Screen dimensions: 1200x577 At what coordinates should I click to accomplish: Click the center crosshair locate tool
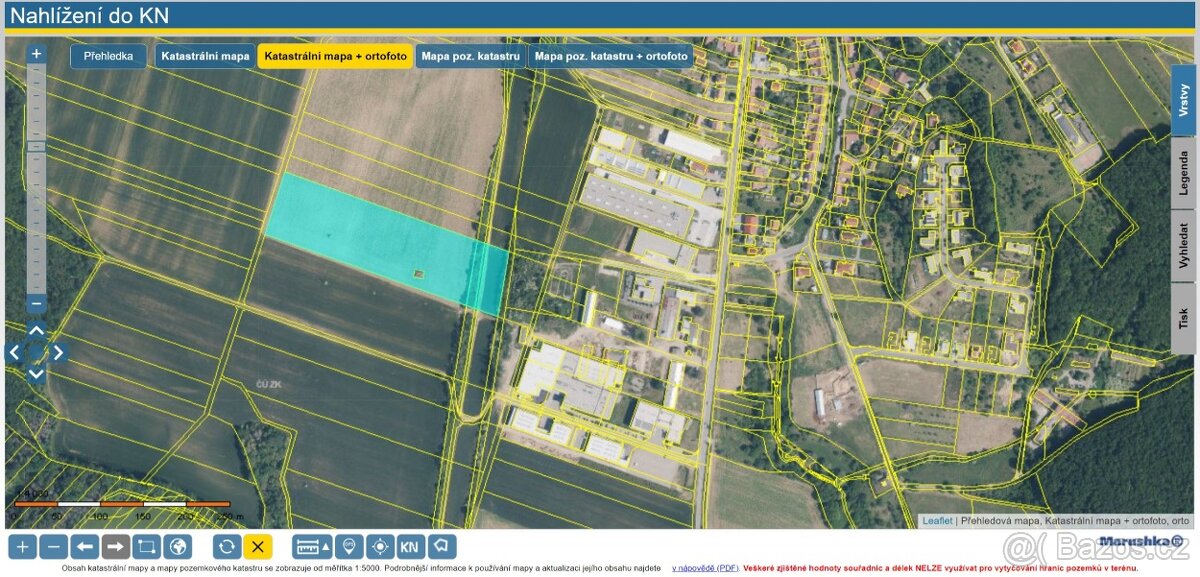coord(379,546)
